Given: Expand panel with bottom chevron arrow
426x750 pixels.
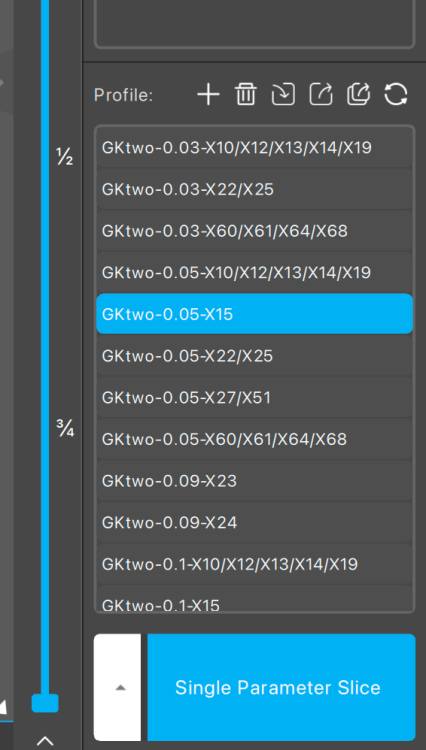Looking at the screenshot, I should coord(45,740).
